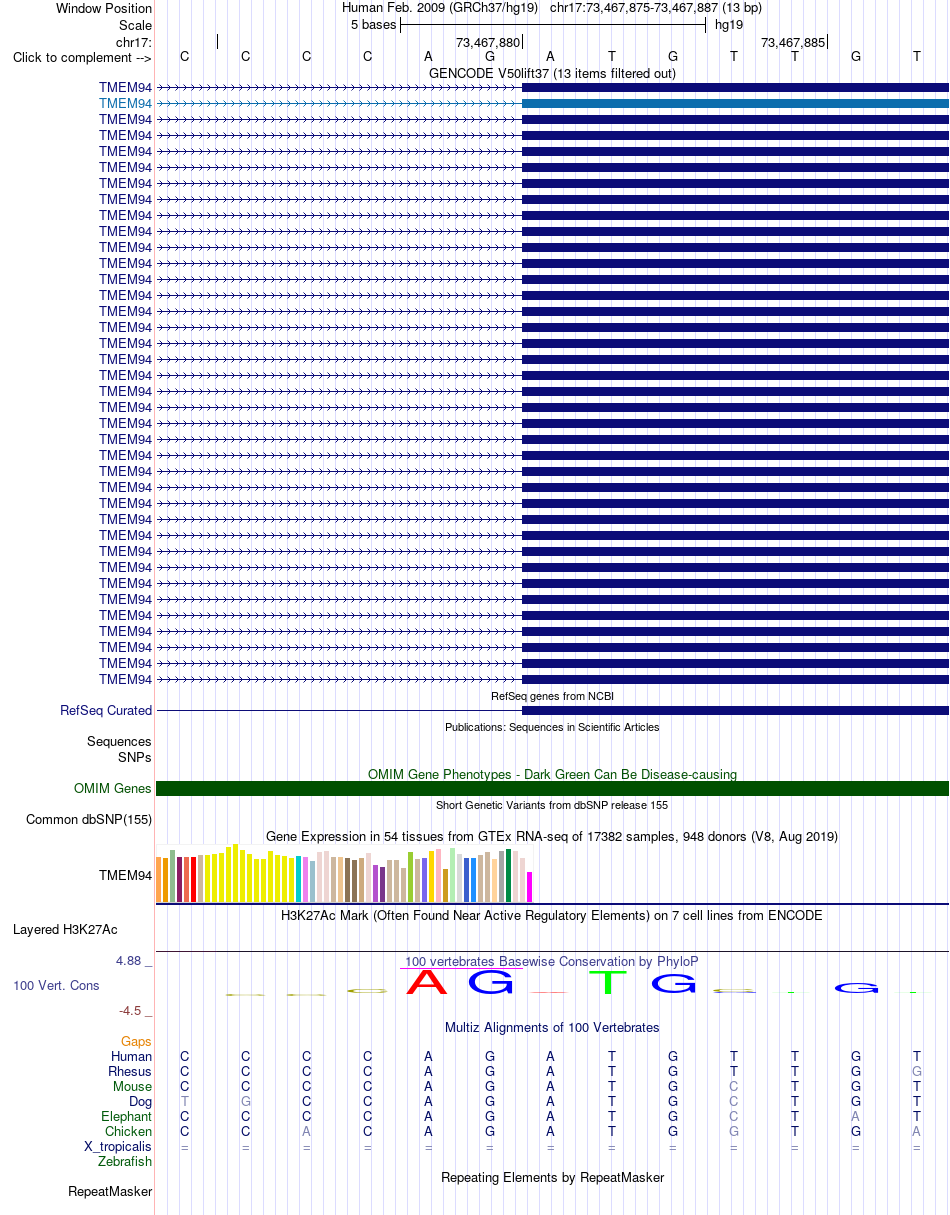
Task: Select the Elephant alignment row label
Action: pos(127,1116)
